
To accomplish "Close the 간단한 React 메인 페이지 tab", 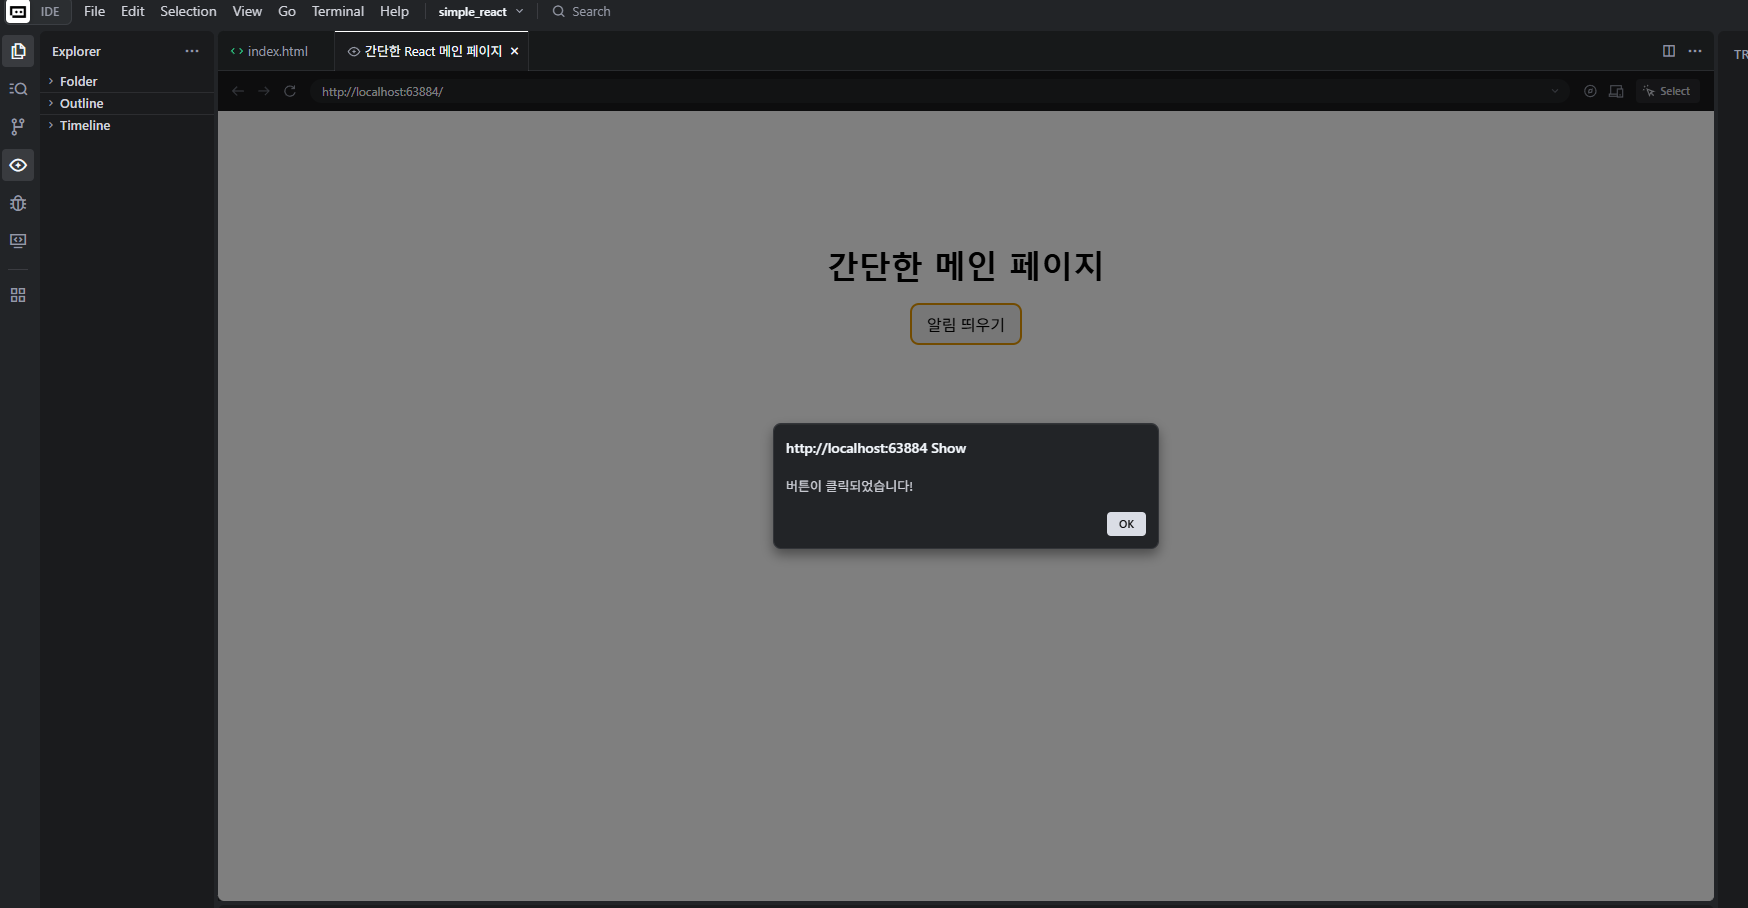I will pyautogui.click(x=515, y=51).
